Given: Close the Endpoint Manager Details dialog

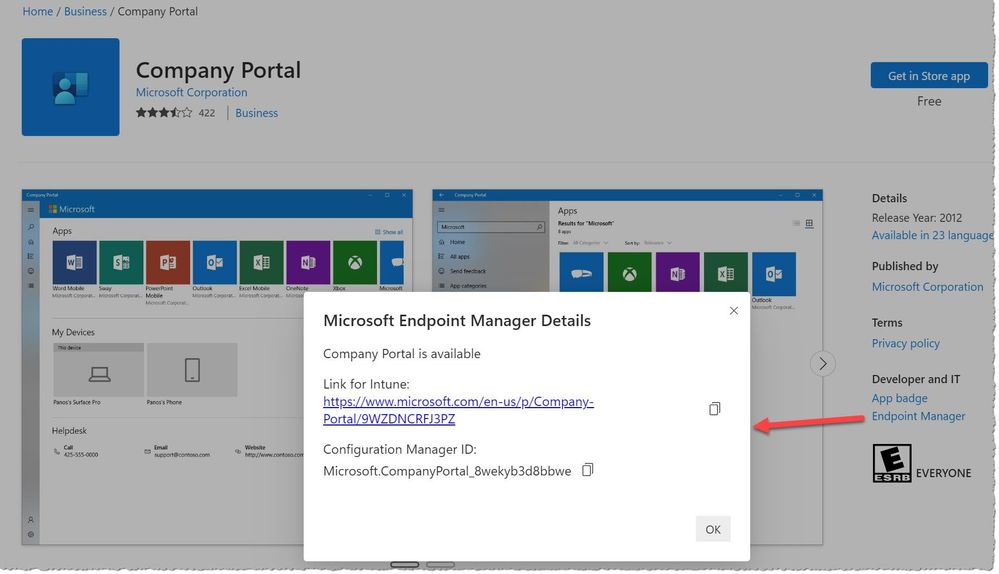Looking at the screenshot, I should click(733, 311).
